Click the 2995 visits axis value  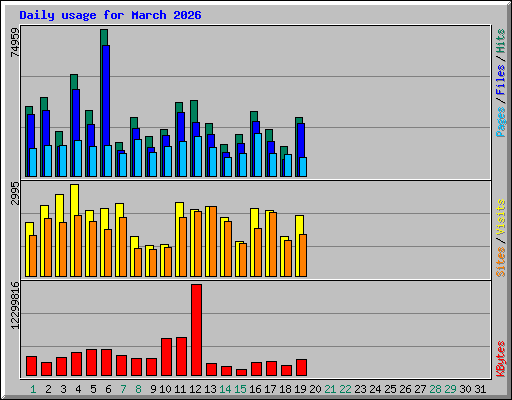15,193
